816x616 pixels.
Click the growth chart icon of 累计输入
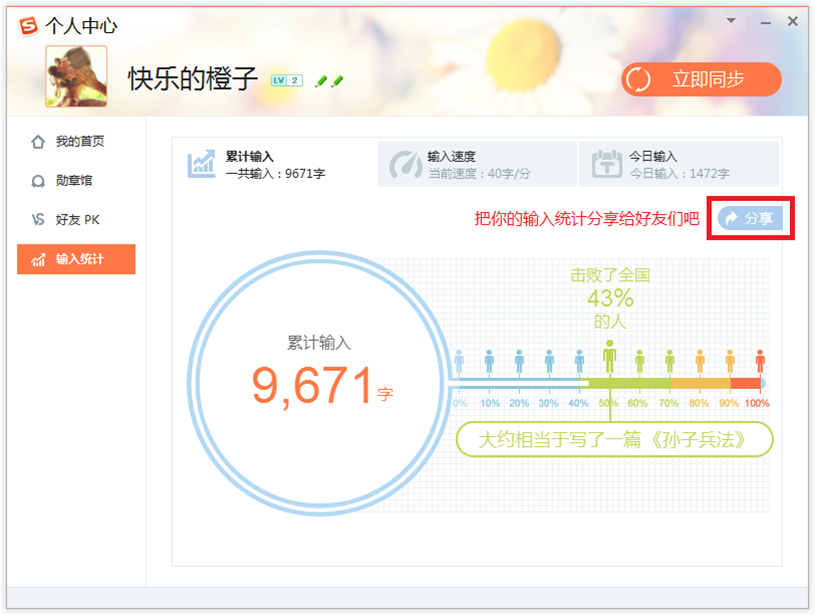click(201, 164)
